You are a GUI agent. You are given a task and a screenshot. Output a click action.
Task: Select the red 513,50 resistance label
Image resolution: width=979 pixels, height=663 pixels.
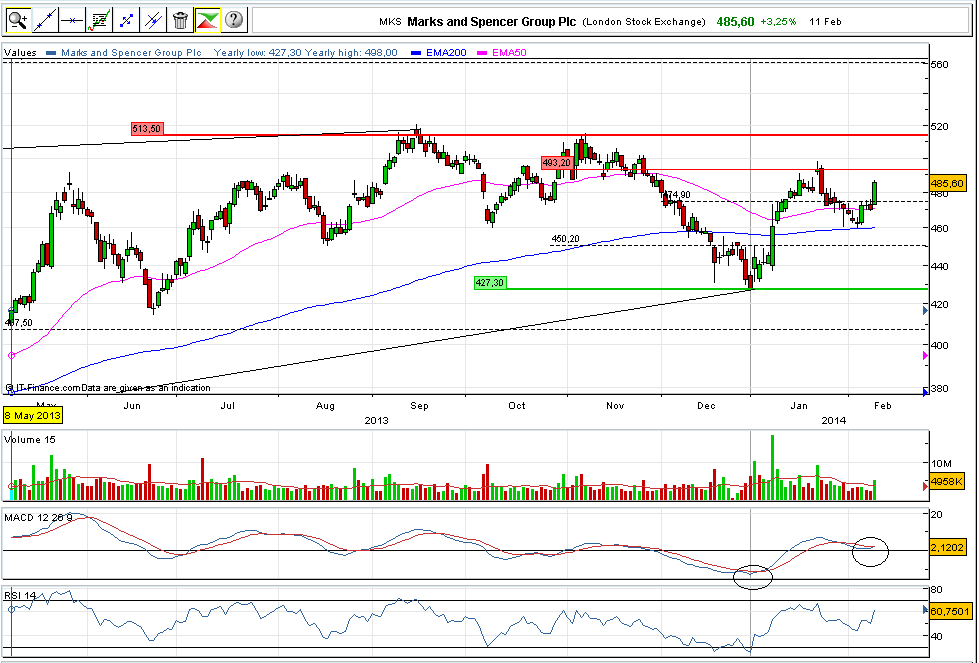(147, 129)
